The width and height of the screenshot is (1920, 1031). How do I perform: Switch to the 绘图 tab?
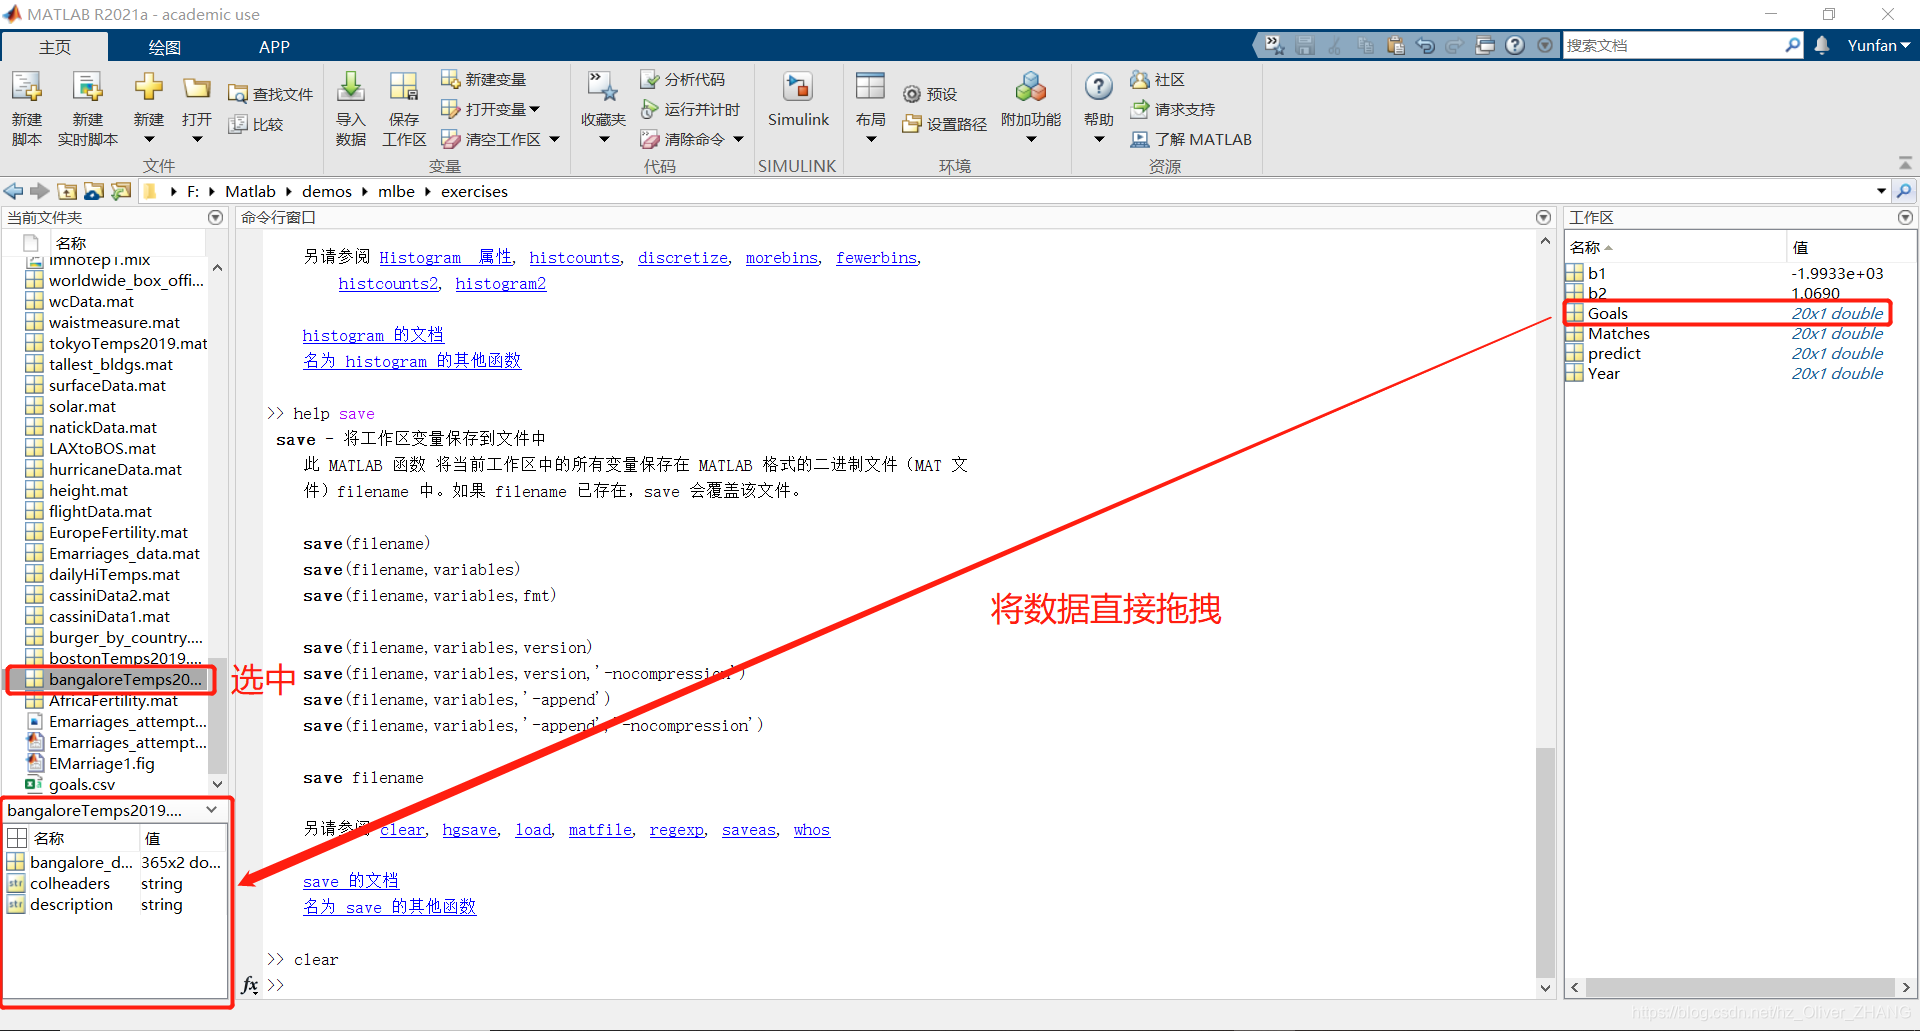pyautogui.click(x=164, y=47)
